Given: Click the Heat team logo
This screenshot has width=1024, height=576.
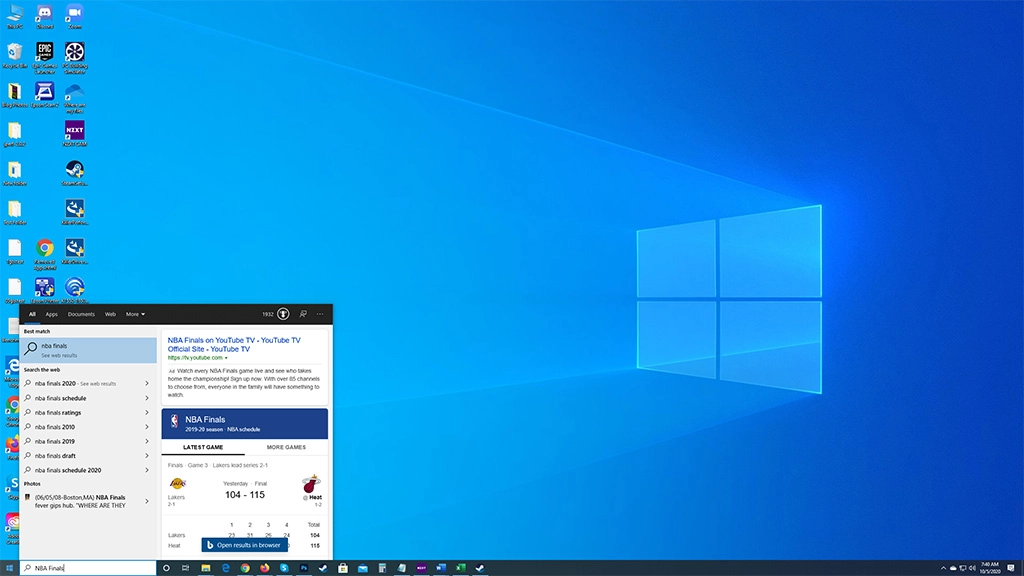Looking at the screenshot, I should (311, 484).
